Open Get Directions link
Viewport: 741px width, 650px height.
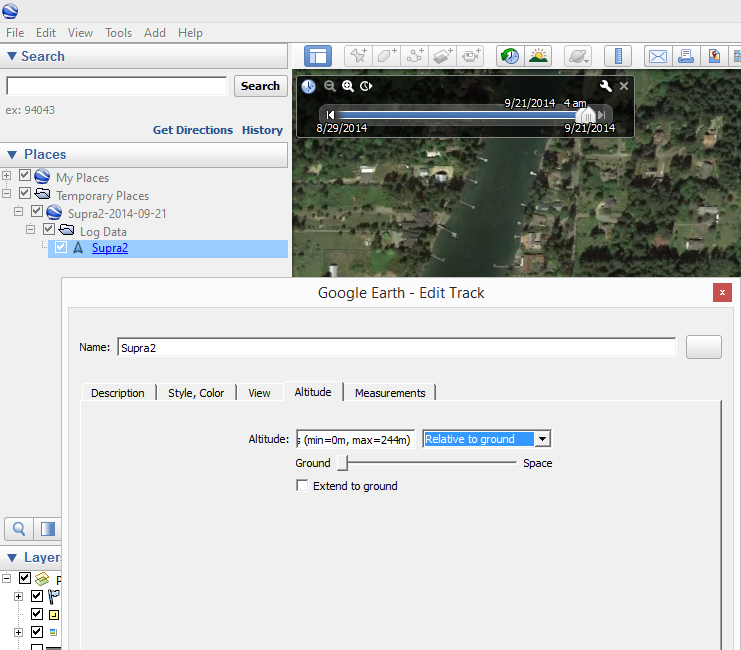(193, 130)
